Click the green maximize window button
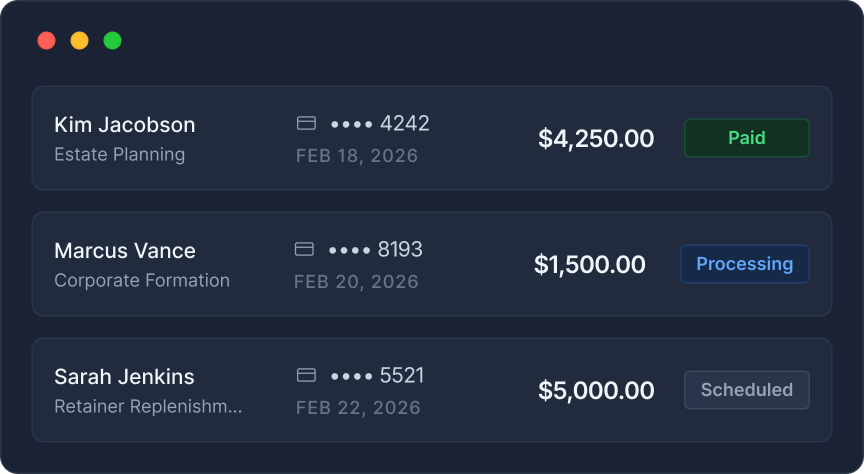 [113, 41]
